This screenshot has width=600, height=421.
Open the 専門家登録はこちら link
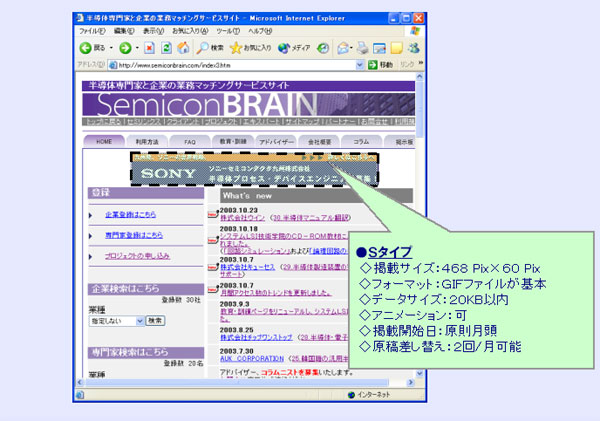pyautogui.click(x=134, y=235)
